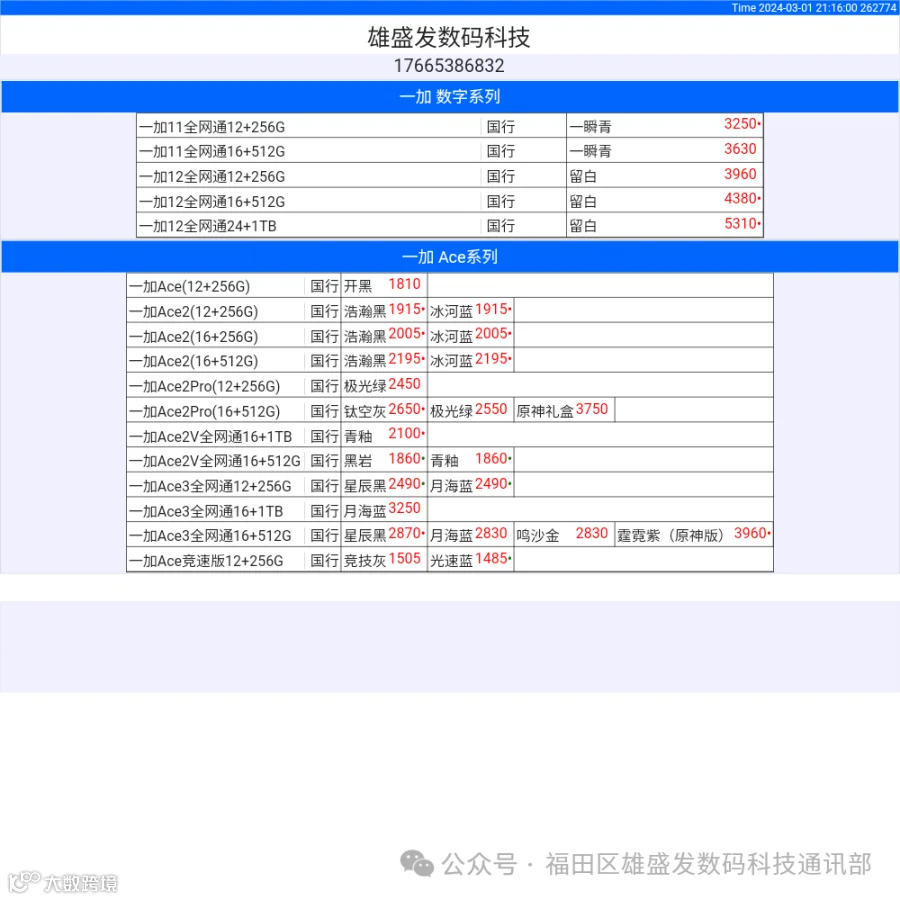The height and width of the screenshot is (900, 900).
Task: Click 原神礼盒 price 3750
Action: [592, 409]
